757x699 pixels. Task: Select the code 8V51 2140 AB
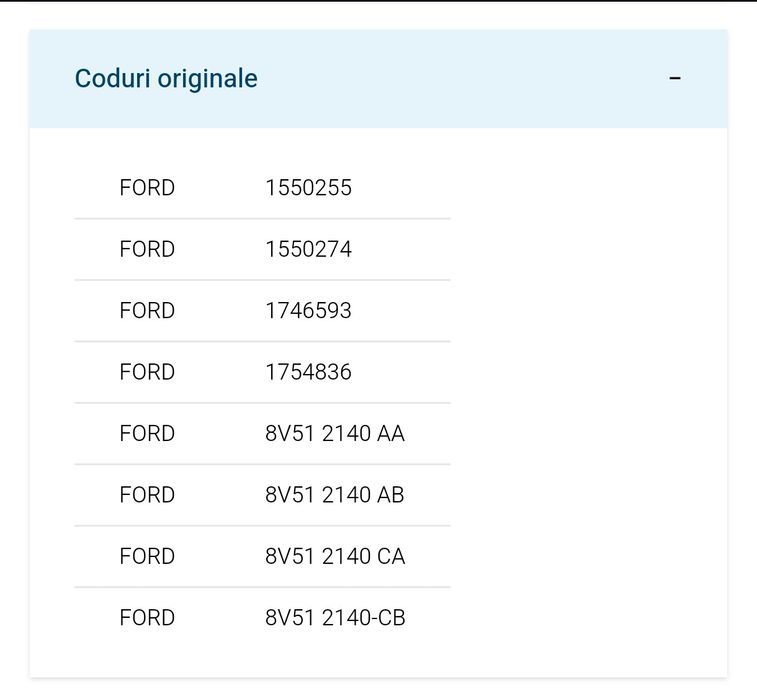coord(335,495)
